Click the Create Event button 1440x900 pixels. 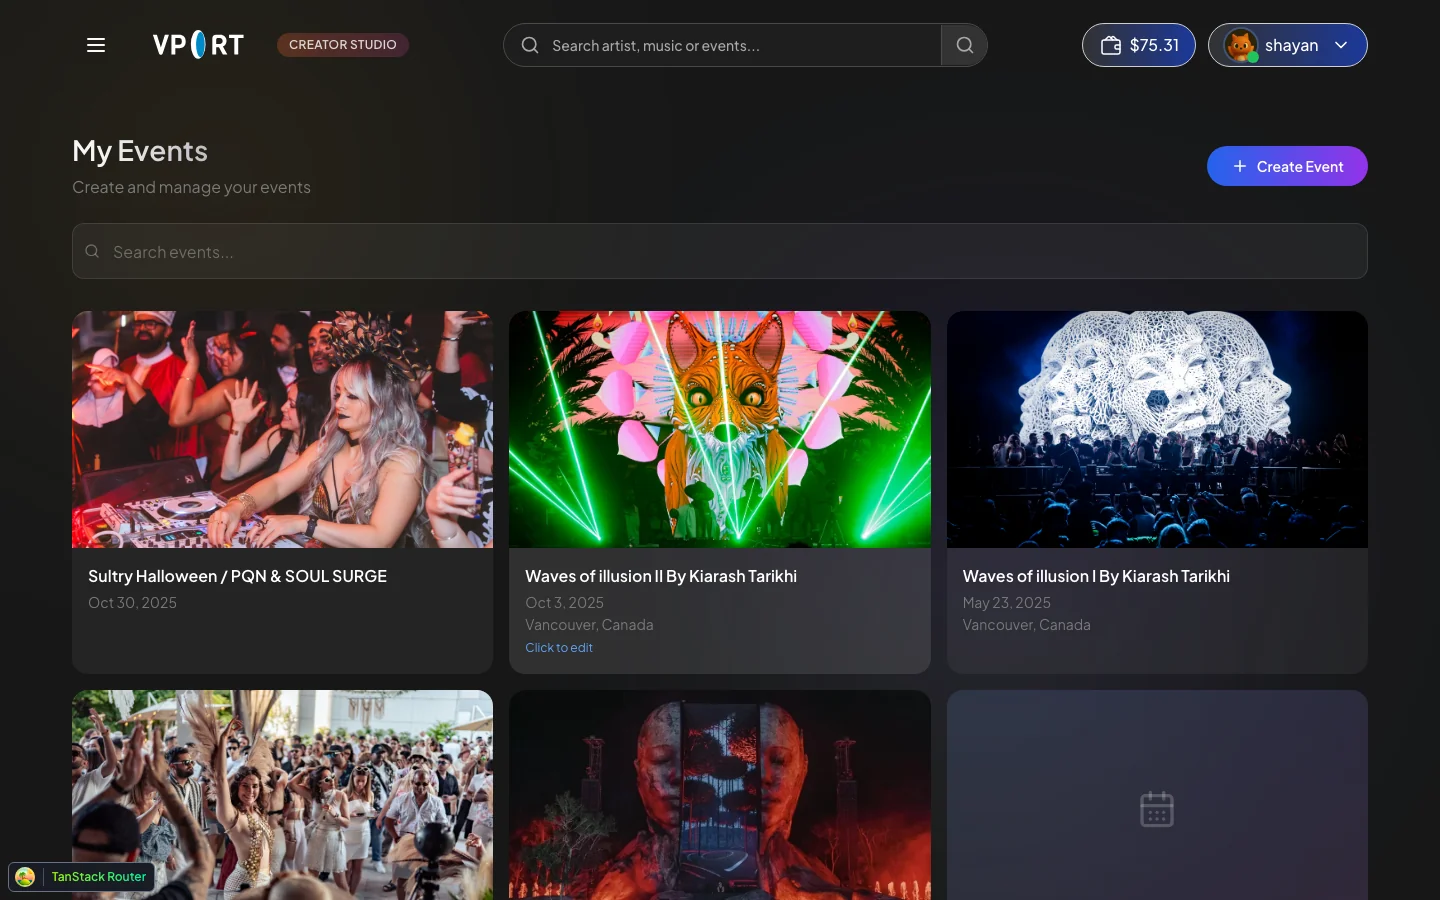(x=1287, y=166)
